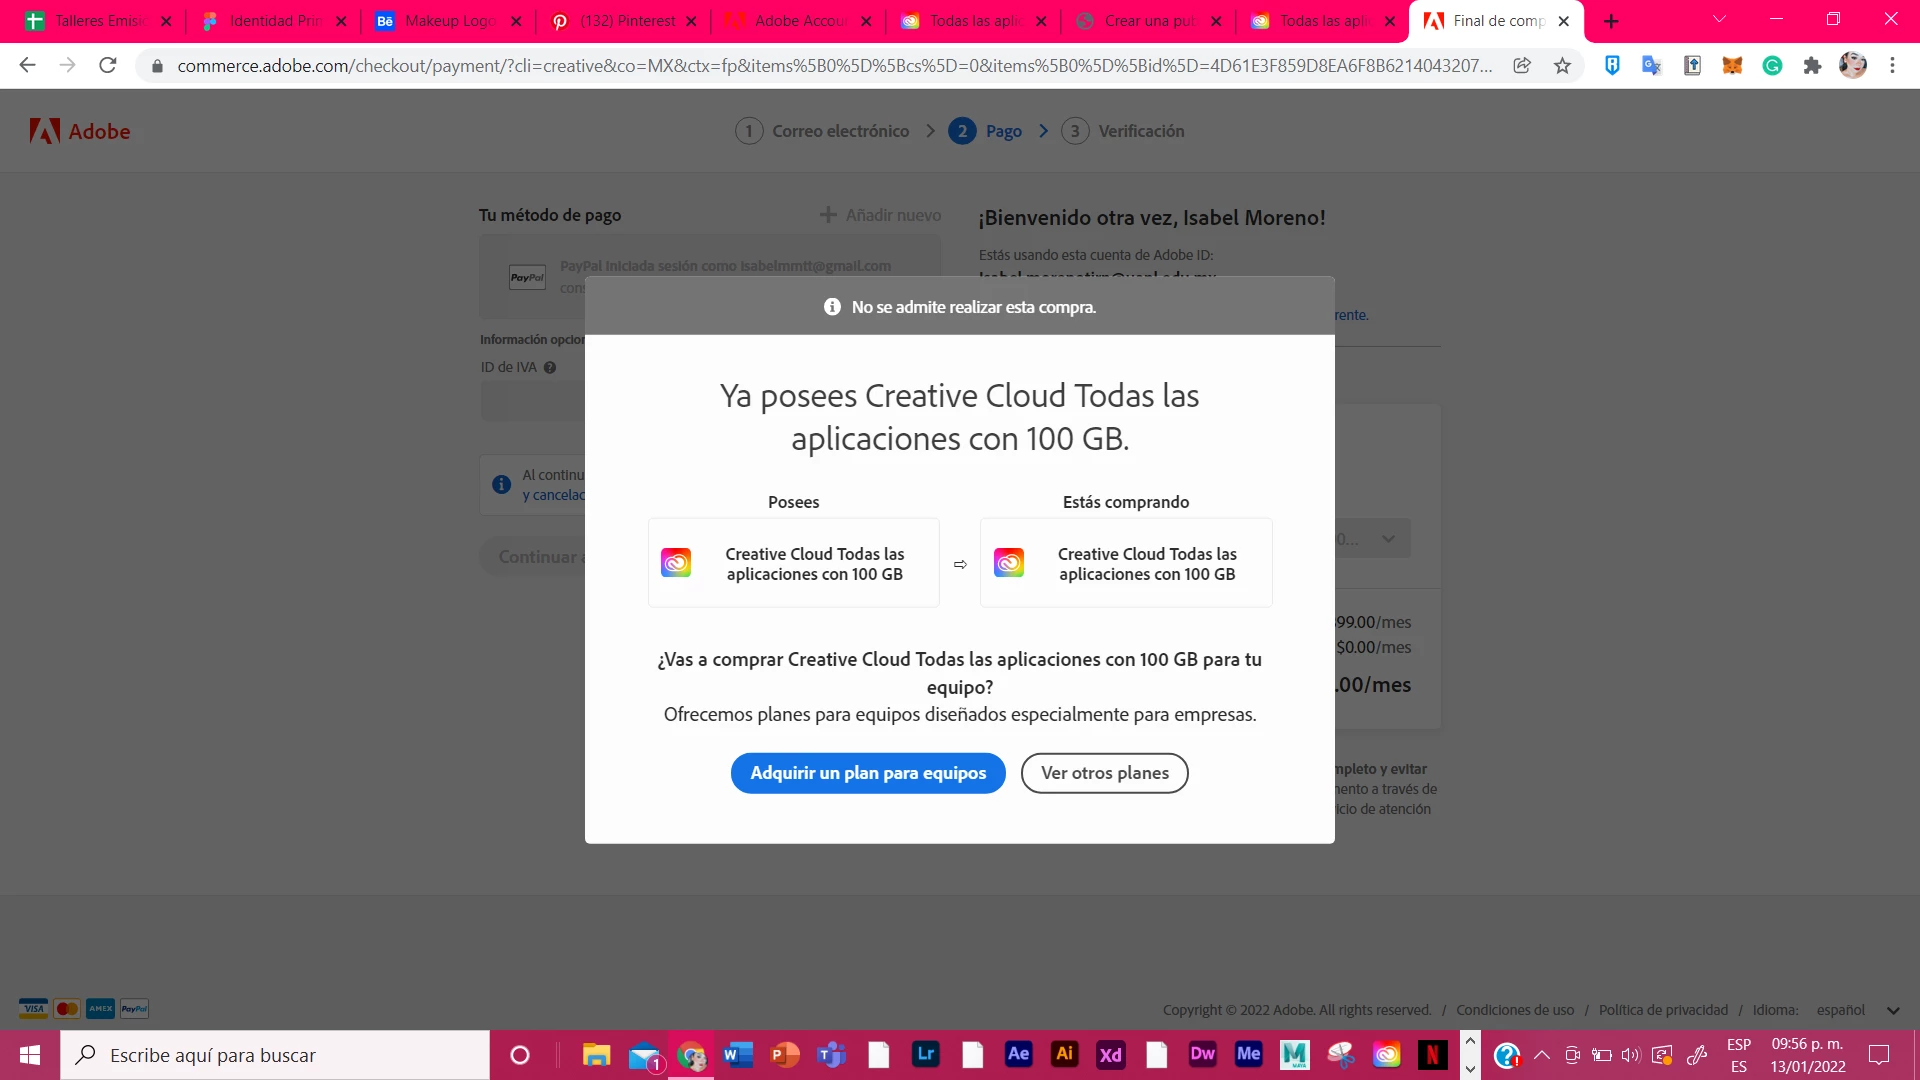Open the Condiciones de uso link
Viewport: 1920px width, 1080px height.
(x=1515, y=1010)
